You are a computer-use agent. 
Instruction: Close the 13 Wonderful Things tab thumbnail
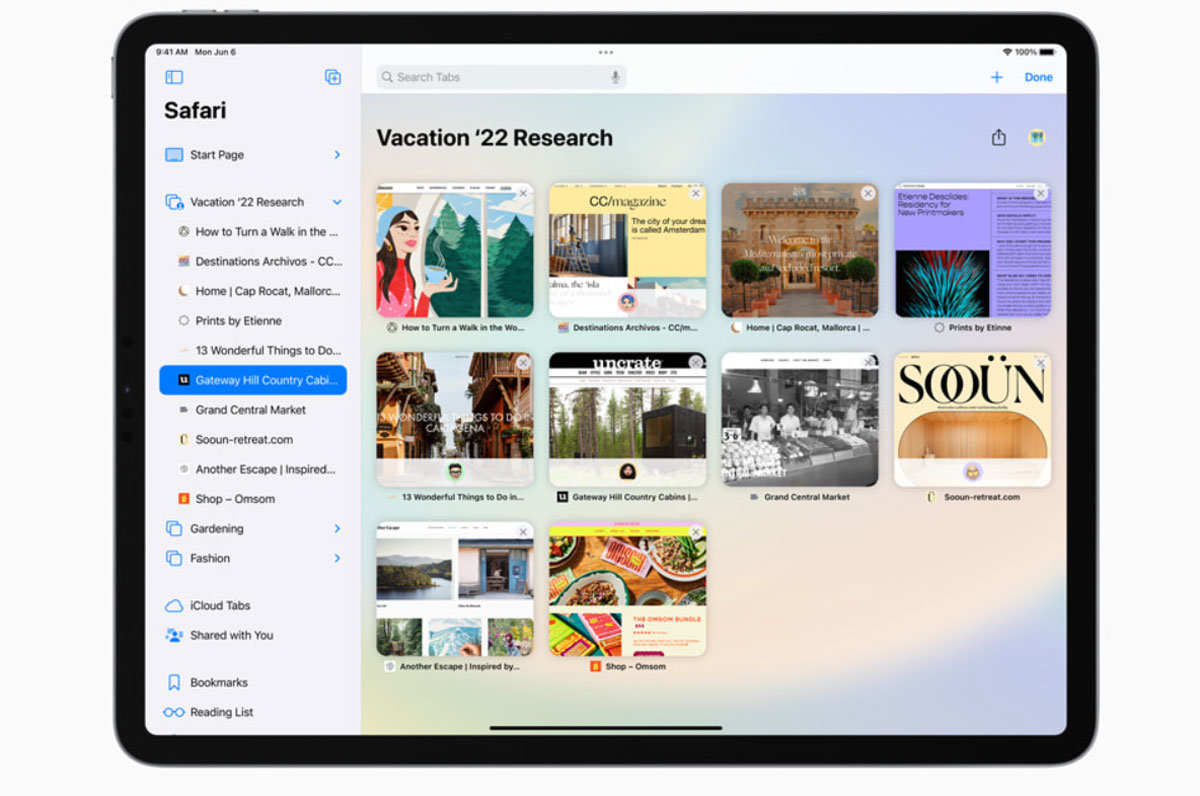click(523, 362)
